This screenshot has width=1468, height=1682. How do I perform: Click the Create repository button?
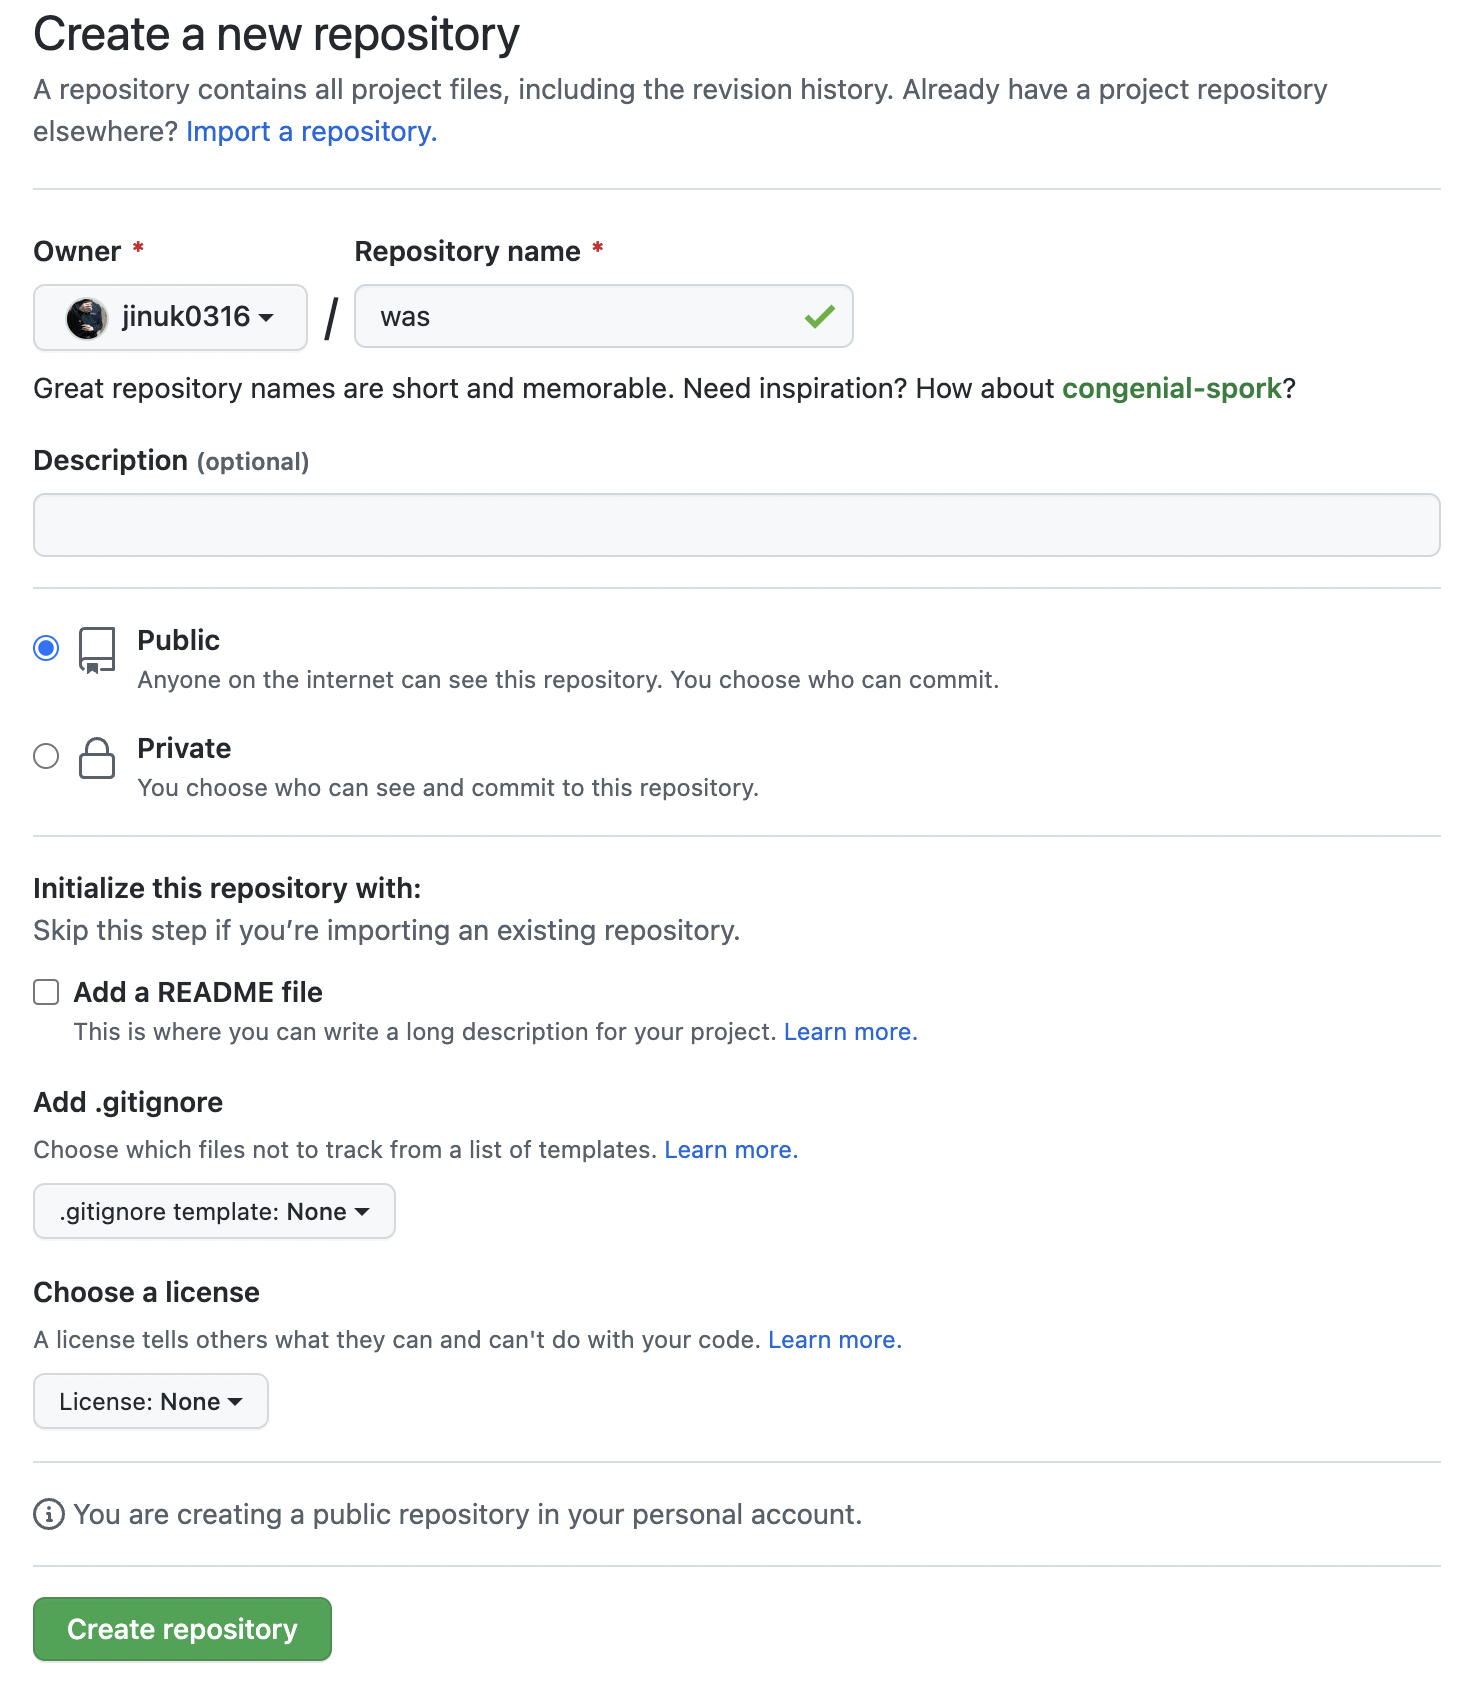182,1629
